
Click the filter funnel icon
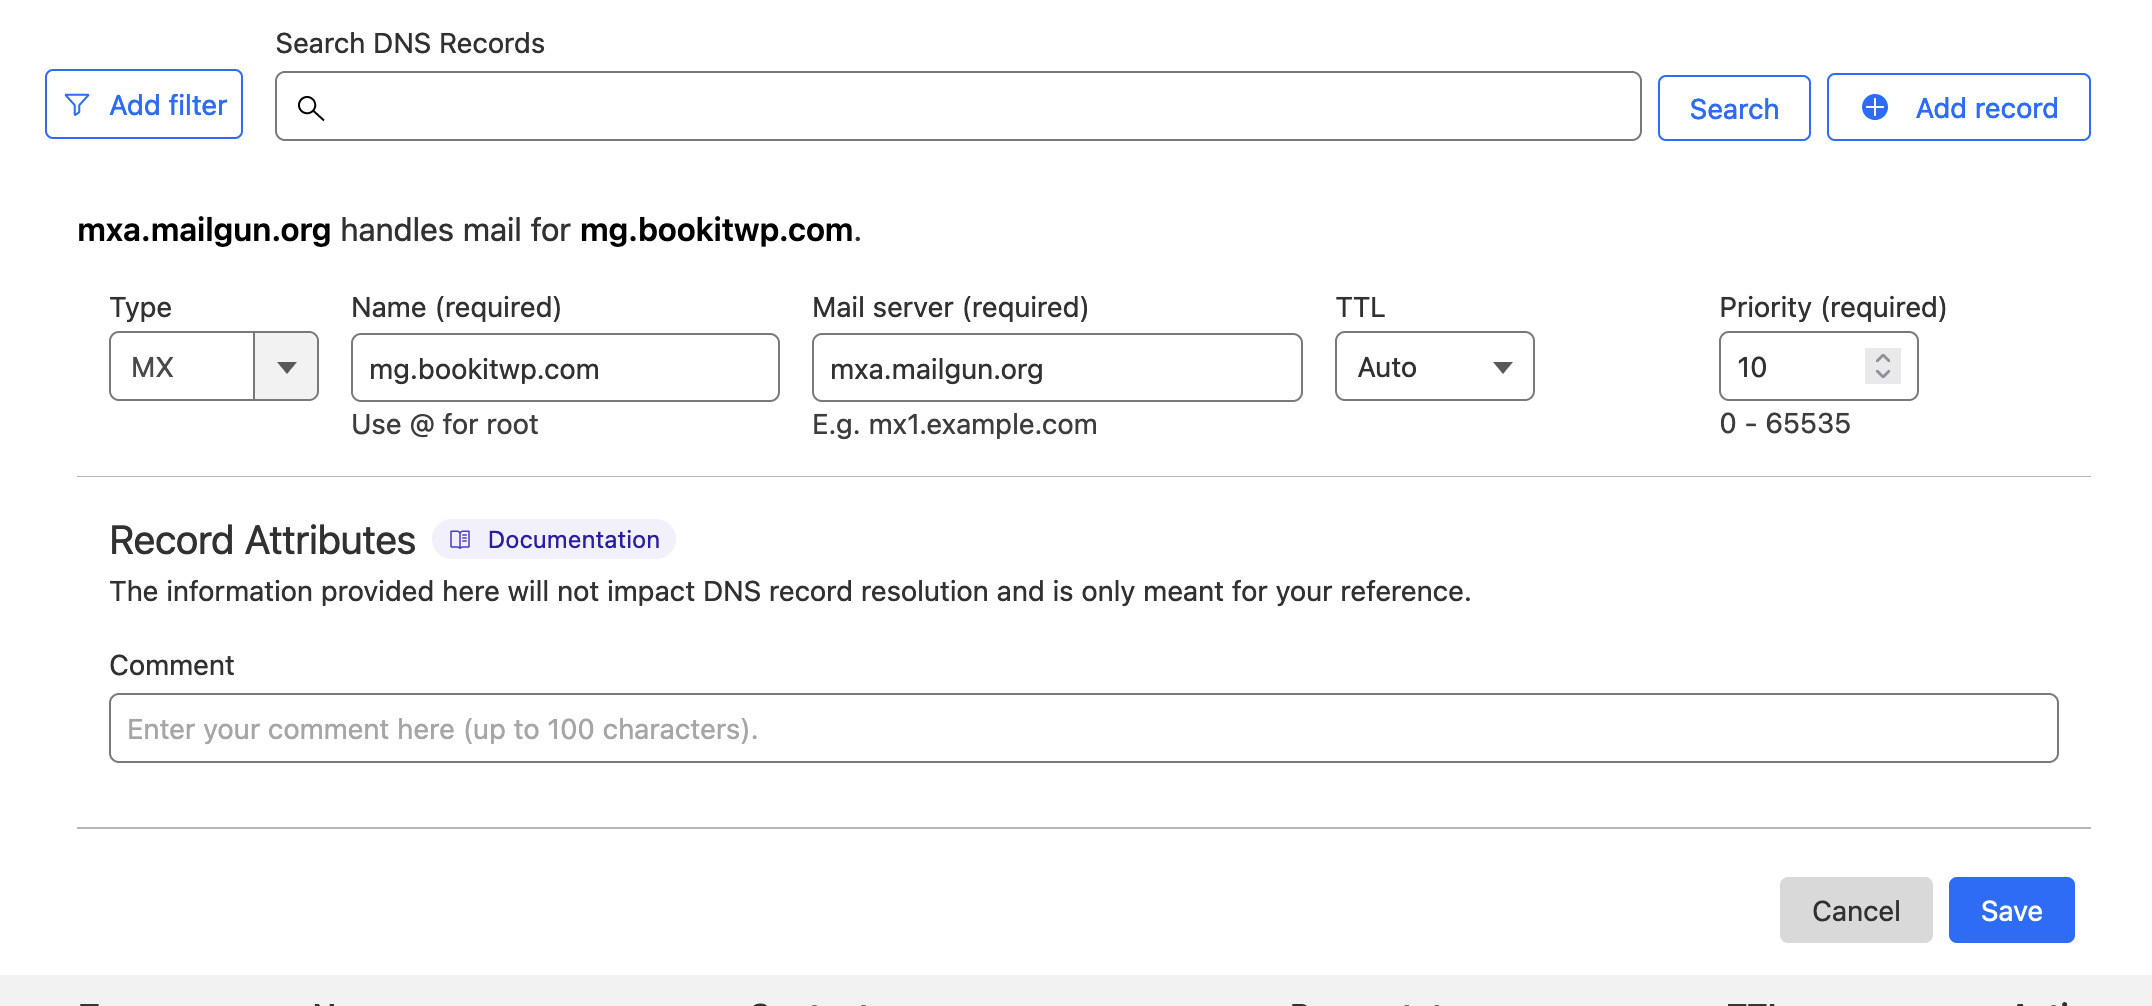pyautogui.click(x=79, y=104)
